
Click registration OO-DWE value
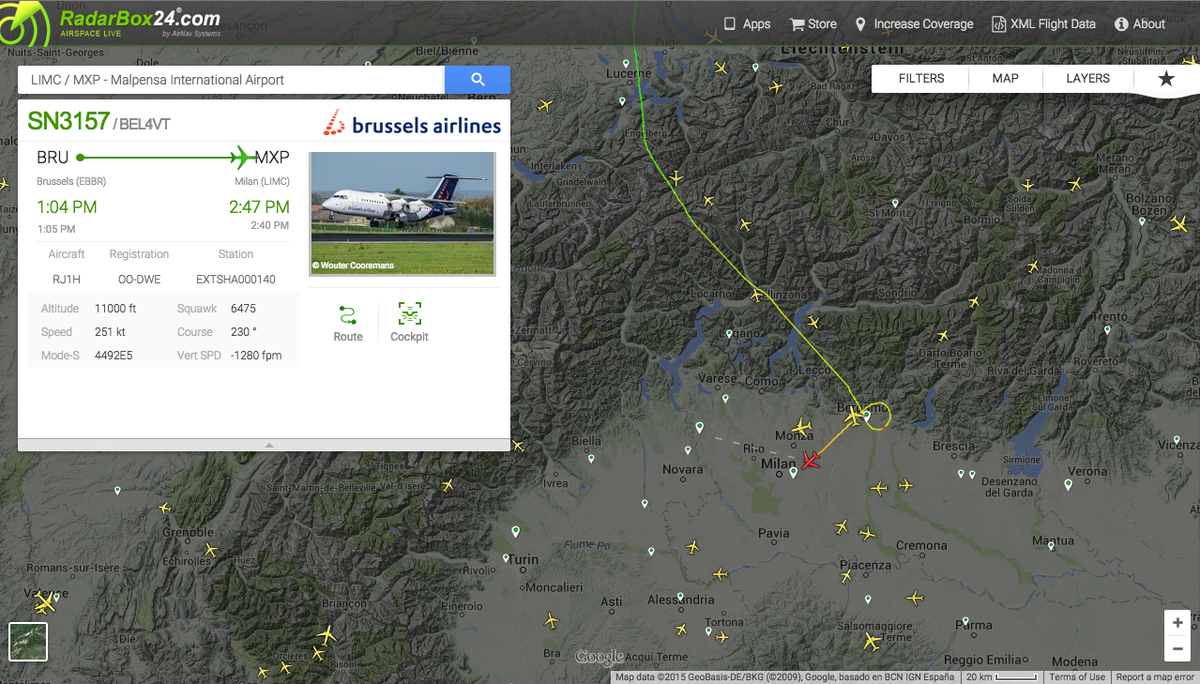139,279
